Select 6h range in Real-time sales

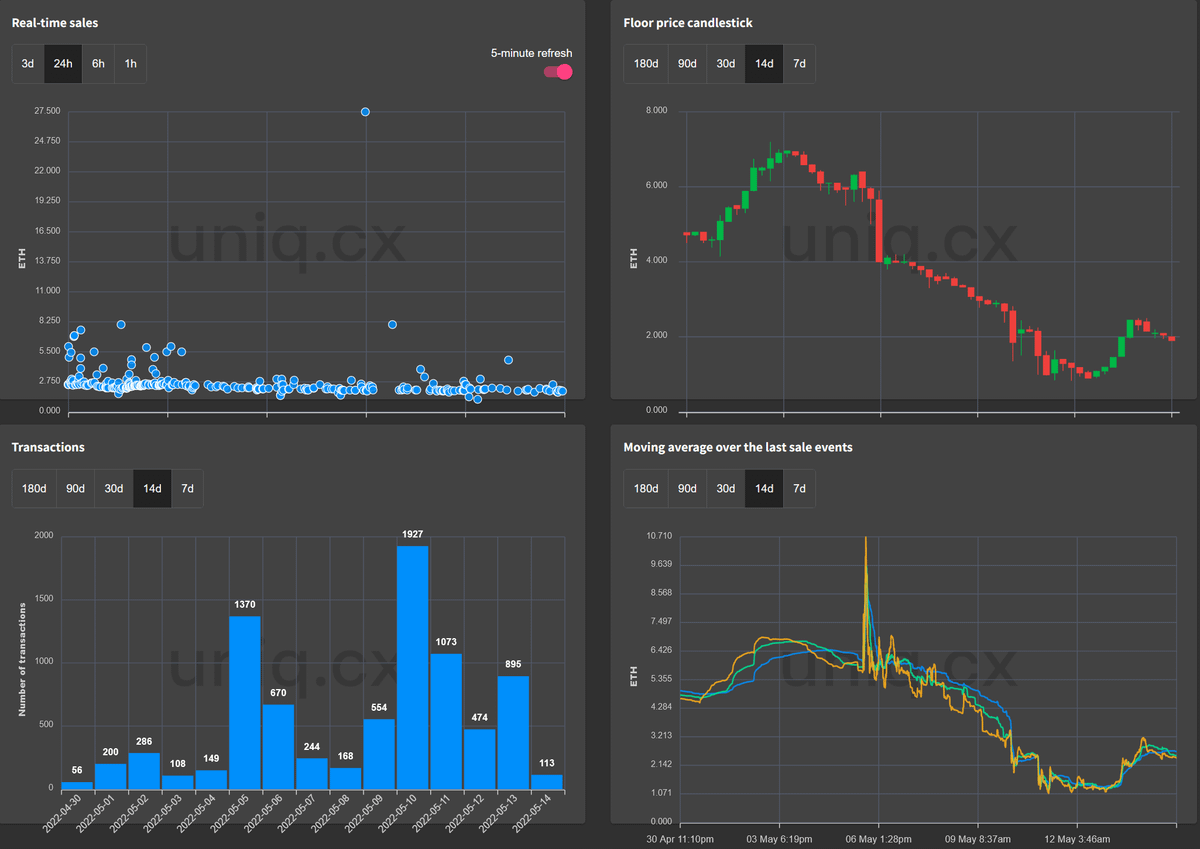pyautogui.click(x=98, y=64)
